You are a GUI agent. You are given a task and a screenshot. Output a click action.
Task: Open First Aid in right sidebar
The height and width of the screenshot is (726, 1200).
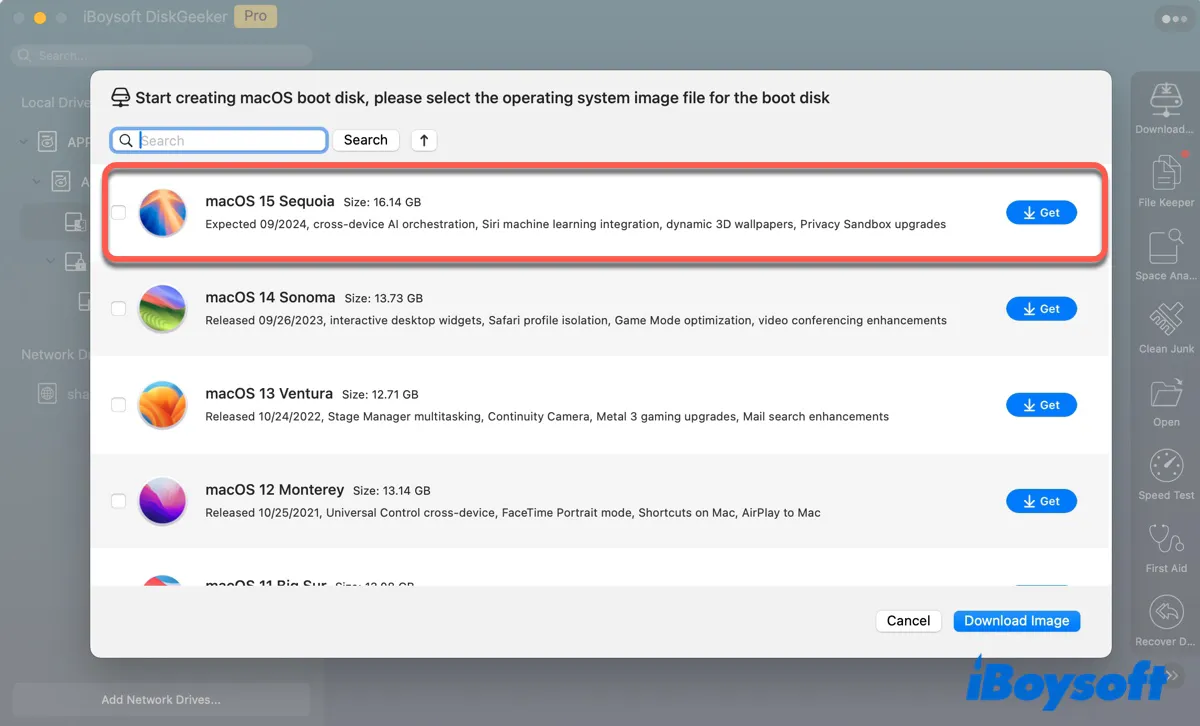[1165, 547]
